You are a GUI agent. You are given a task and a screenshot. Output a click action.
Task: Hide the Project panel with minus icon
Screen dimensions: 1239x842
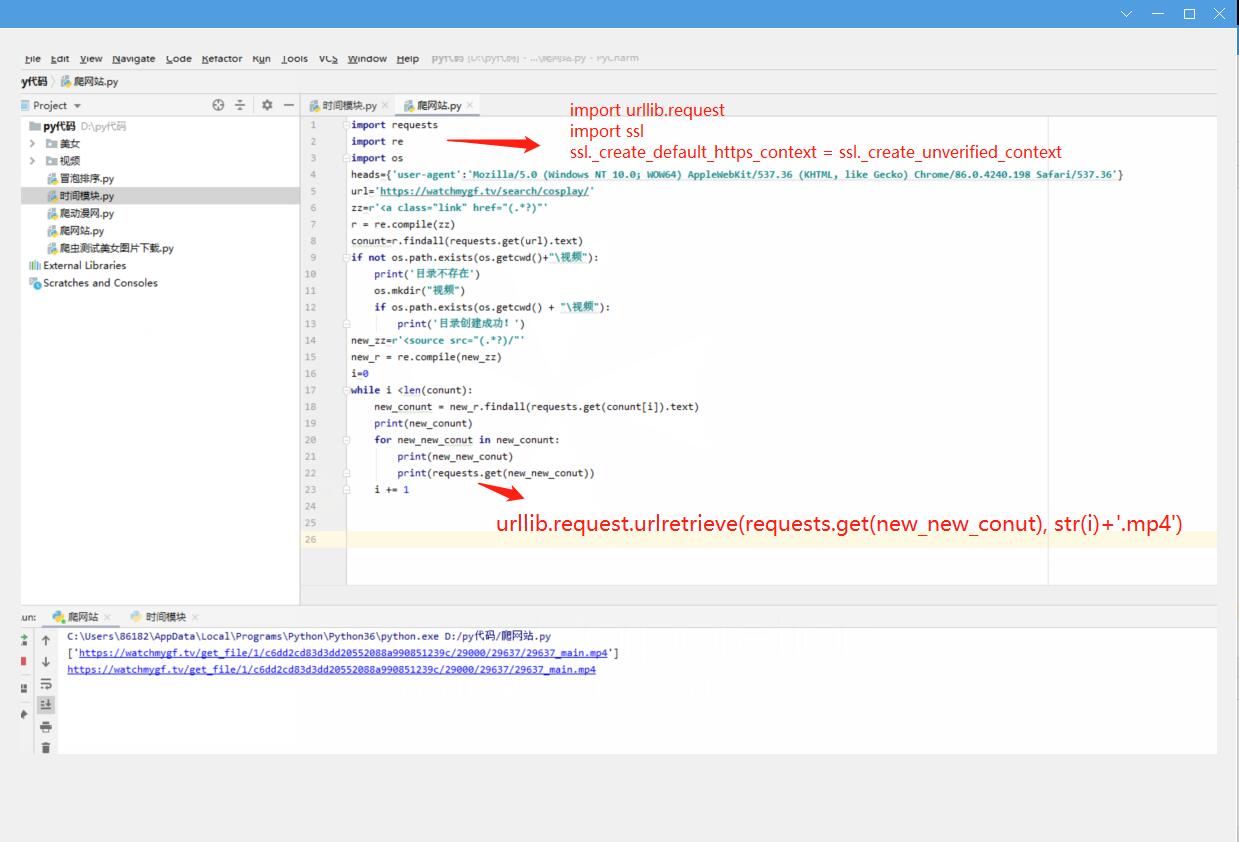[289, 105]
